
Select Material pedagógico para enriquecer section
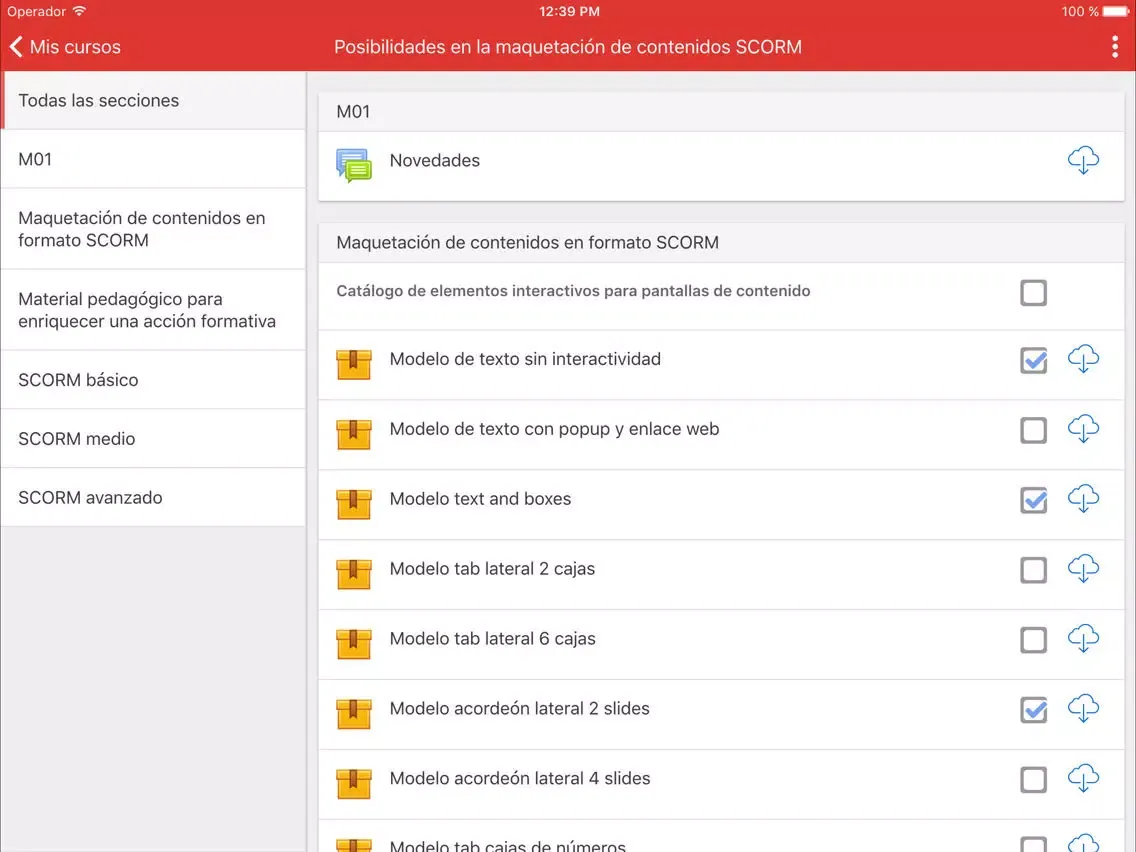coord(147,310)
